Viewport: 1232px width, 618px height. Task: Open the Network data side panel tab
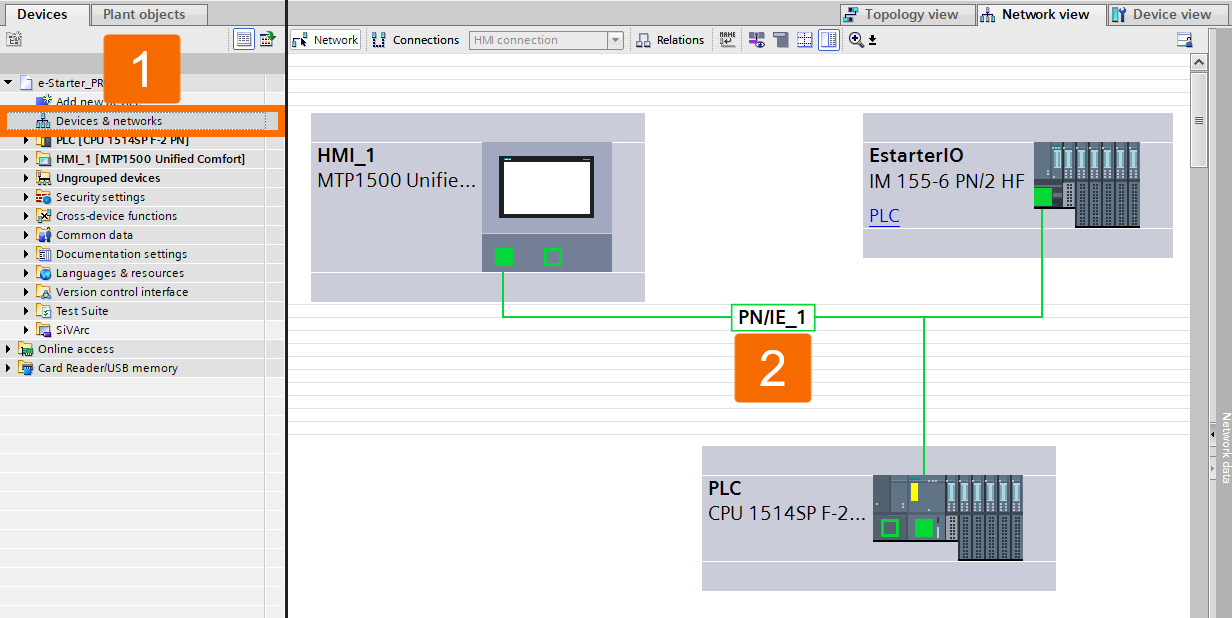[1225, 448]
